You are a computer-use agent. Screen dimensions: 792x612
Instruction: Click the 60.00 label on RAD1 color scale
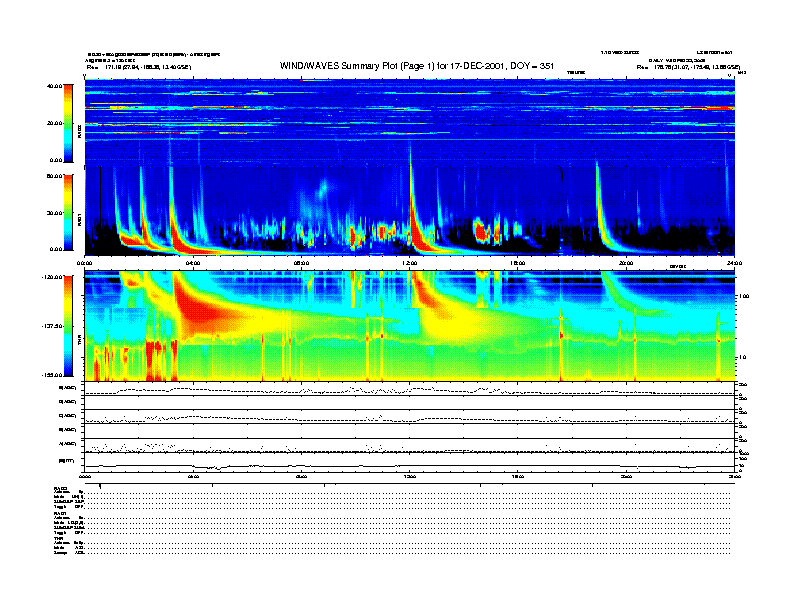click(x=54, y=176)
